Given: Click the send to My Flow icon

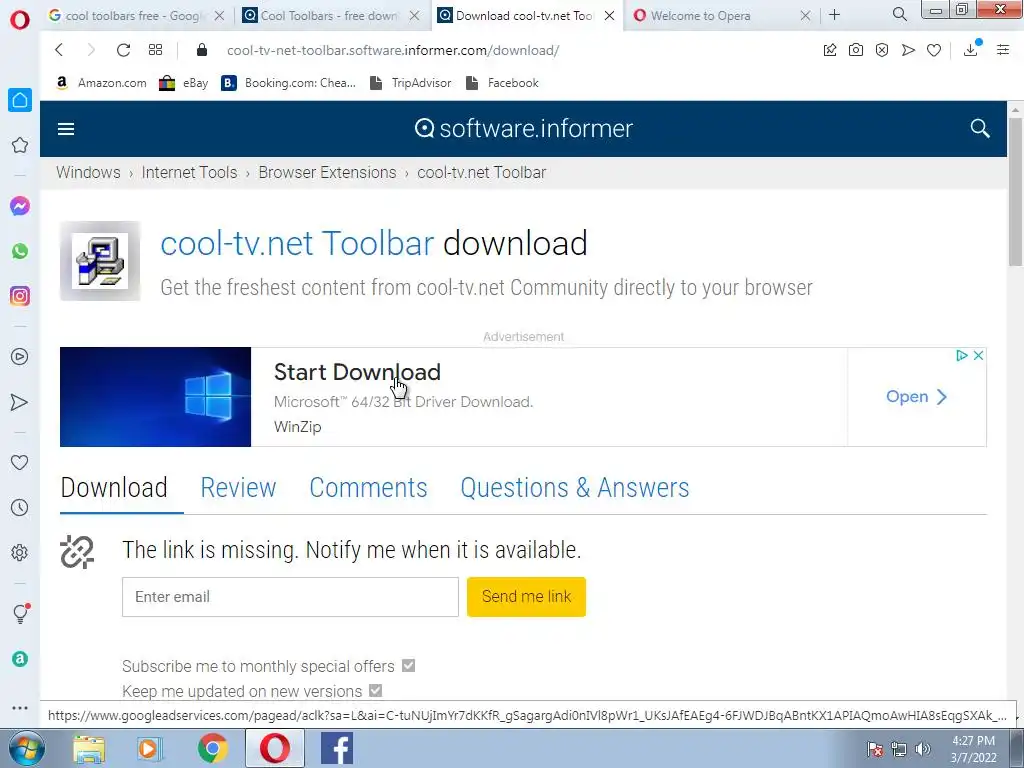Looking at the screenshot, I should click(x=908, y=50).
